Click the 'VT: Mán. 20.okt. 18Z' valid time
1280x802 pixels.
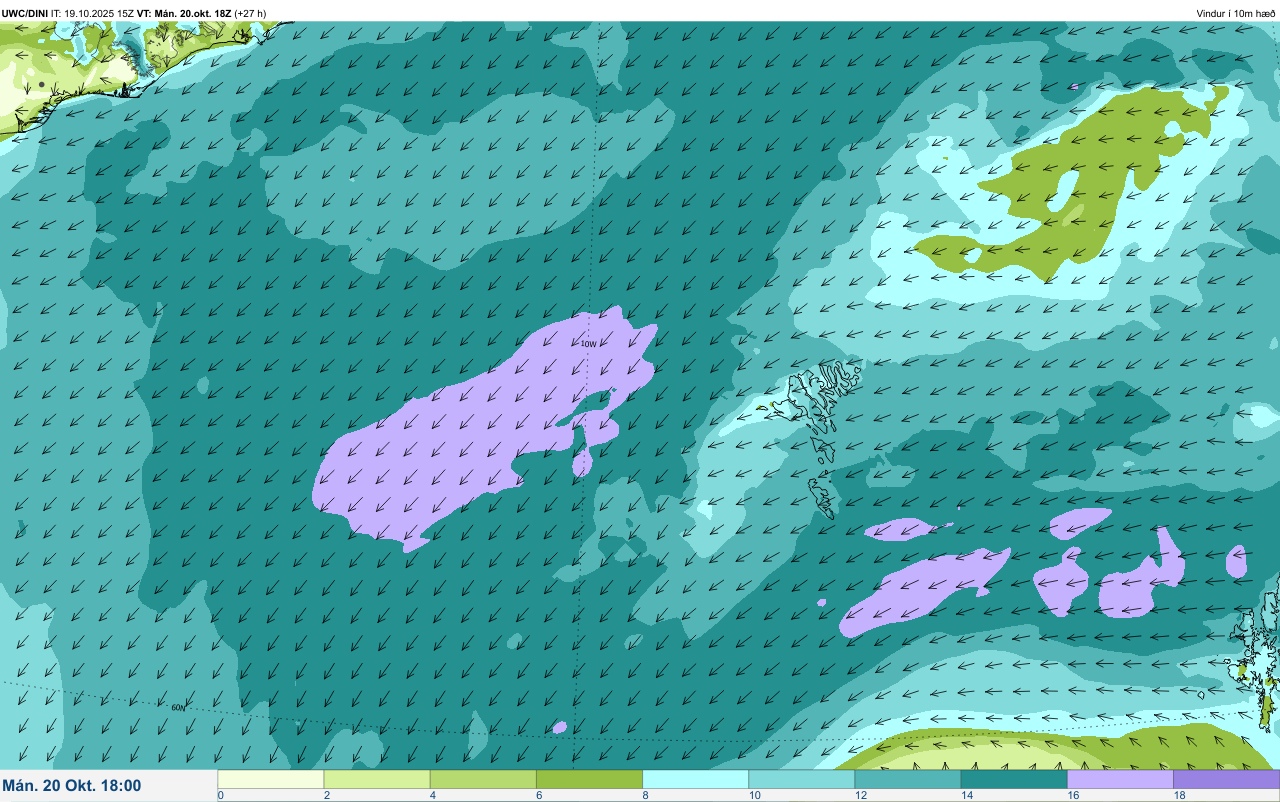point(184,13)
